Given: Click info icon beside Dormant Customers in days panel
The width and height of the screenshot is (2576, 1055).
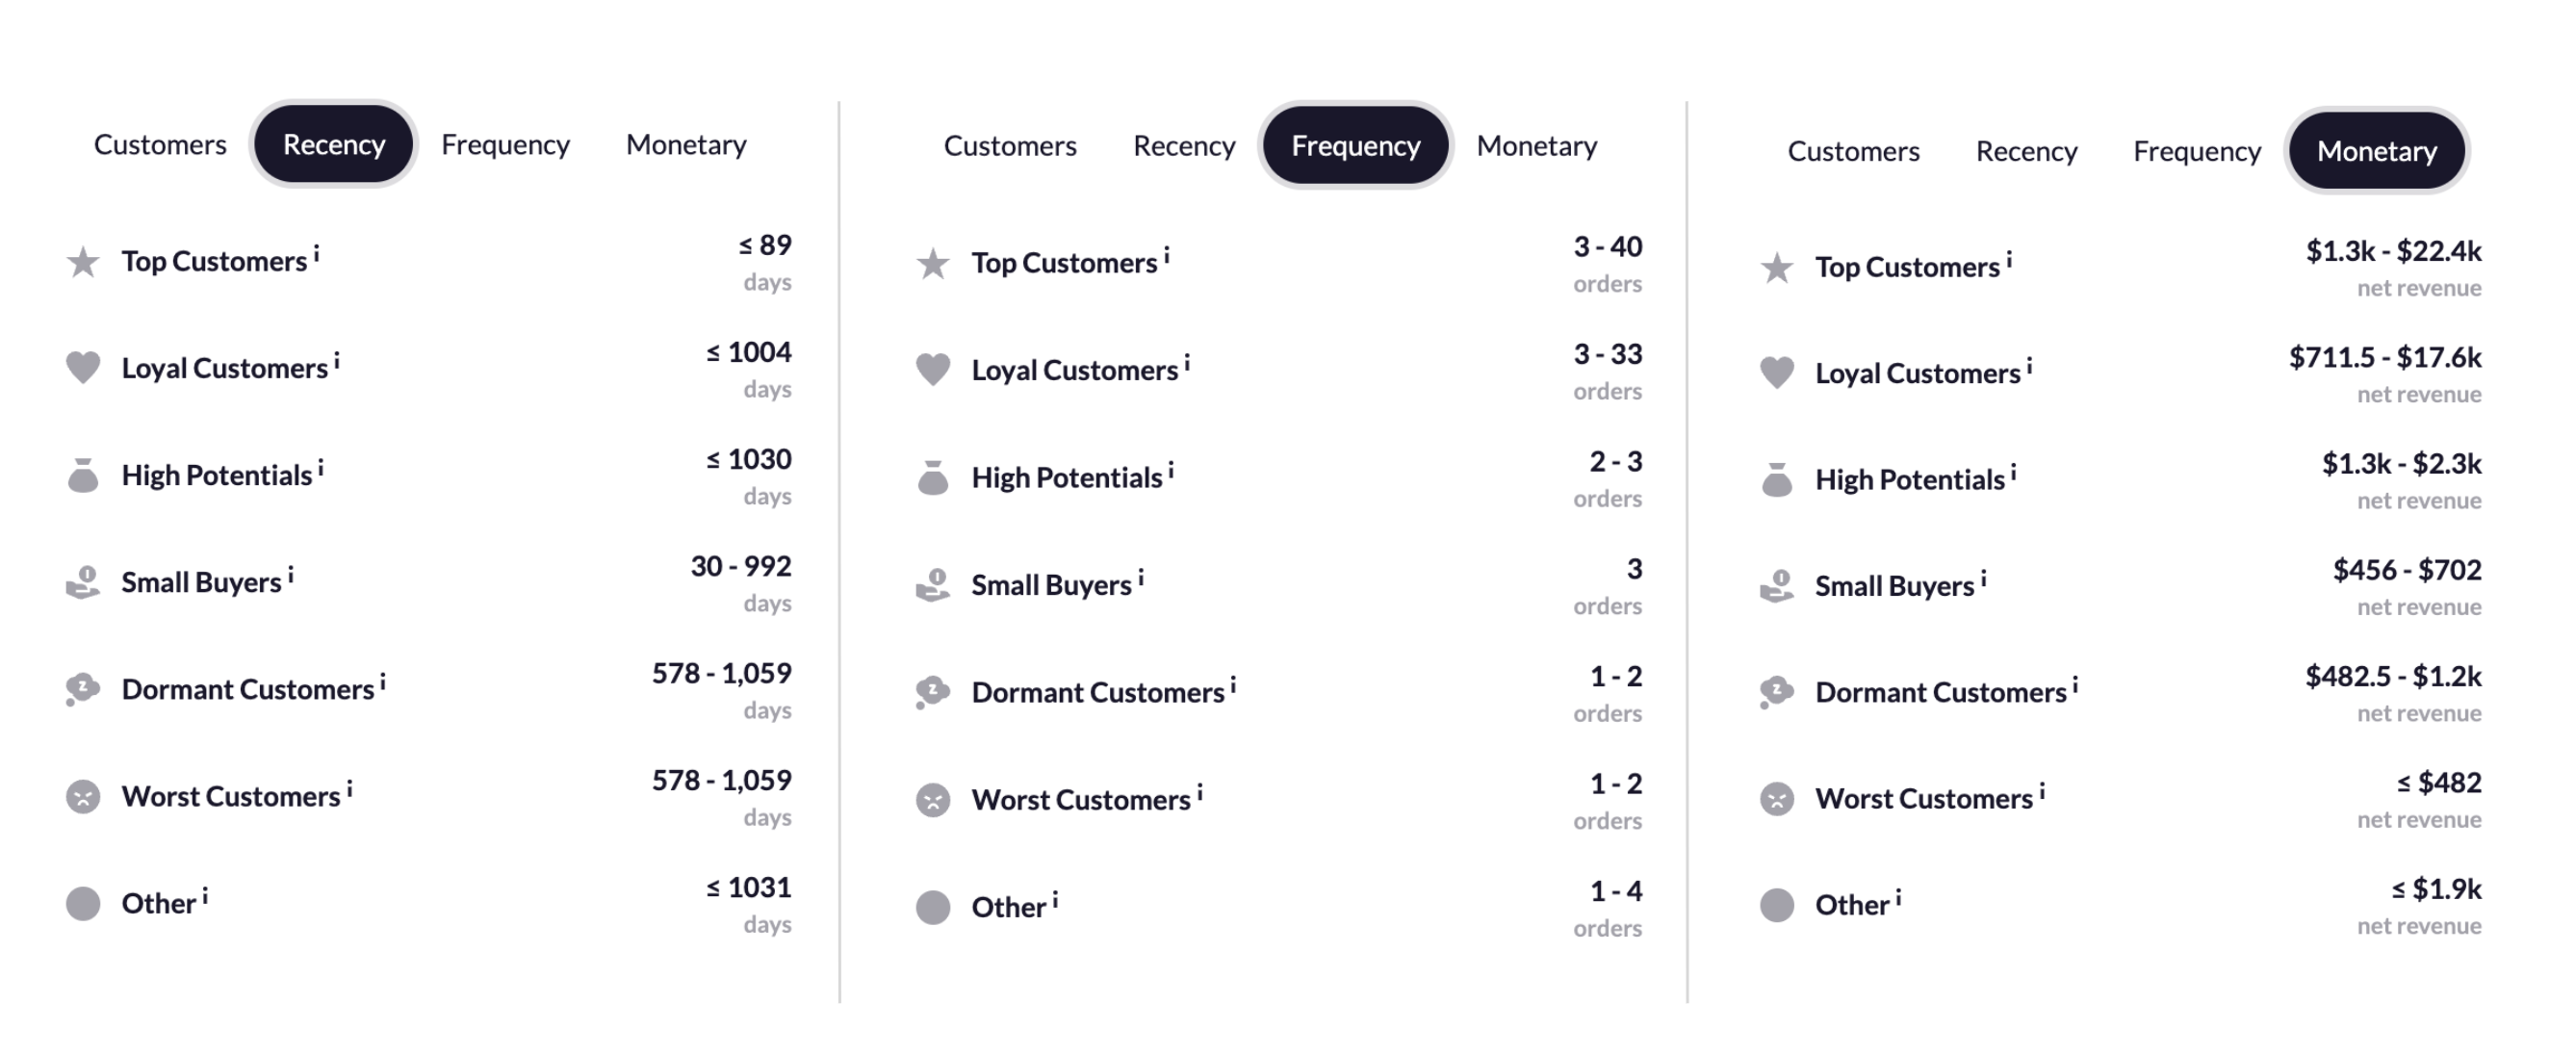Looking at the screenshot, I should (382, 681).
